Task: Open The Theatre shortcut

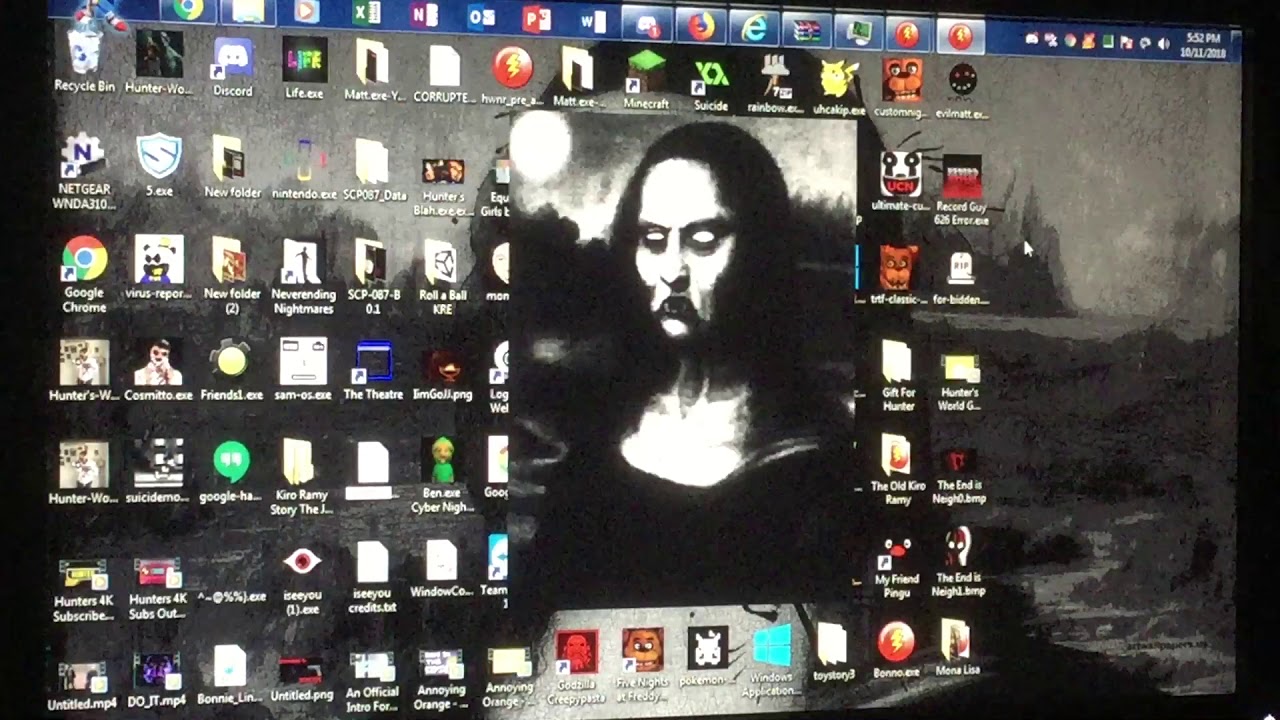Action: click(x=373, y=369)
